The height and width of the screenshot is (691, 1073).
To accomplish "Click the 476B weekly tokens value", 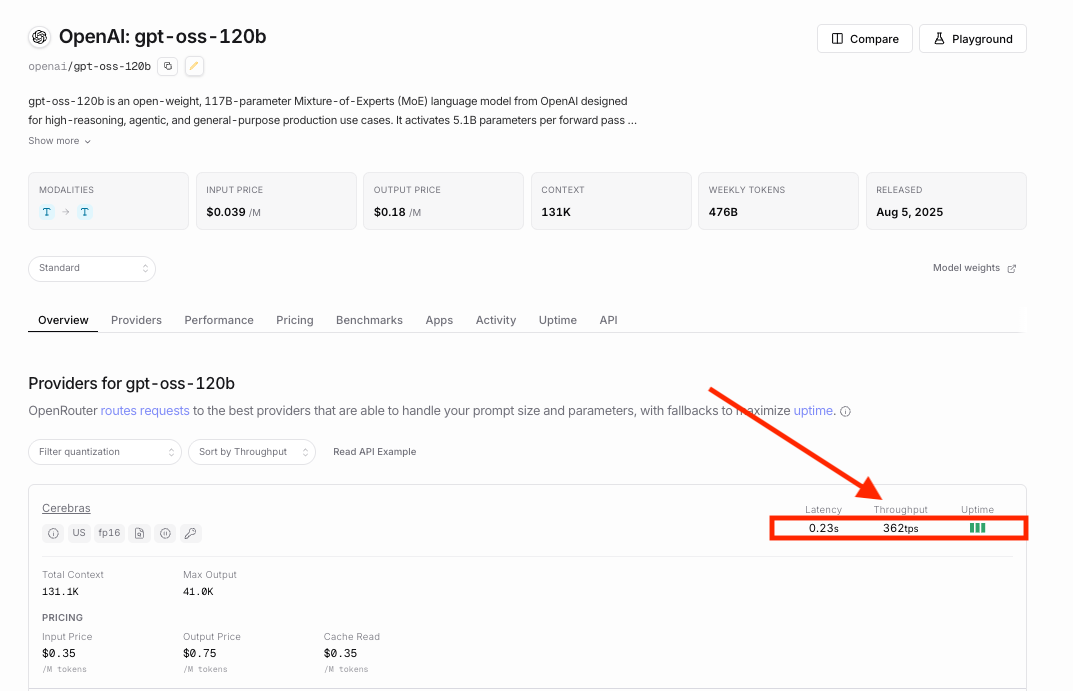I will click(723, 212).
